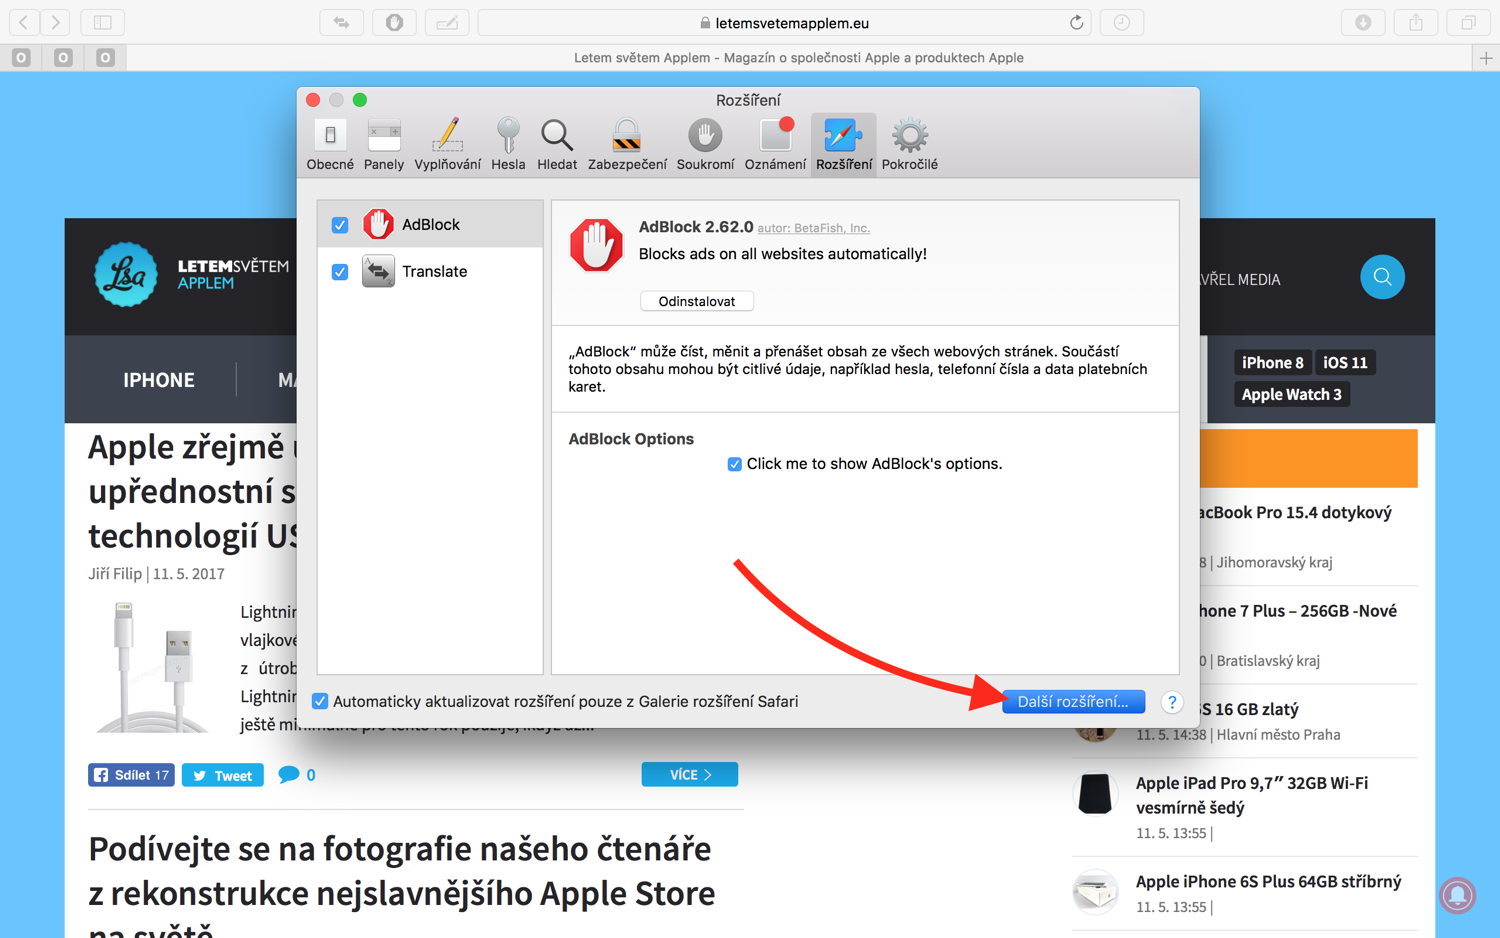Open help with the question mark button
Screen dimensions: 1500x938
[1172, 702]
